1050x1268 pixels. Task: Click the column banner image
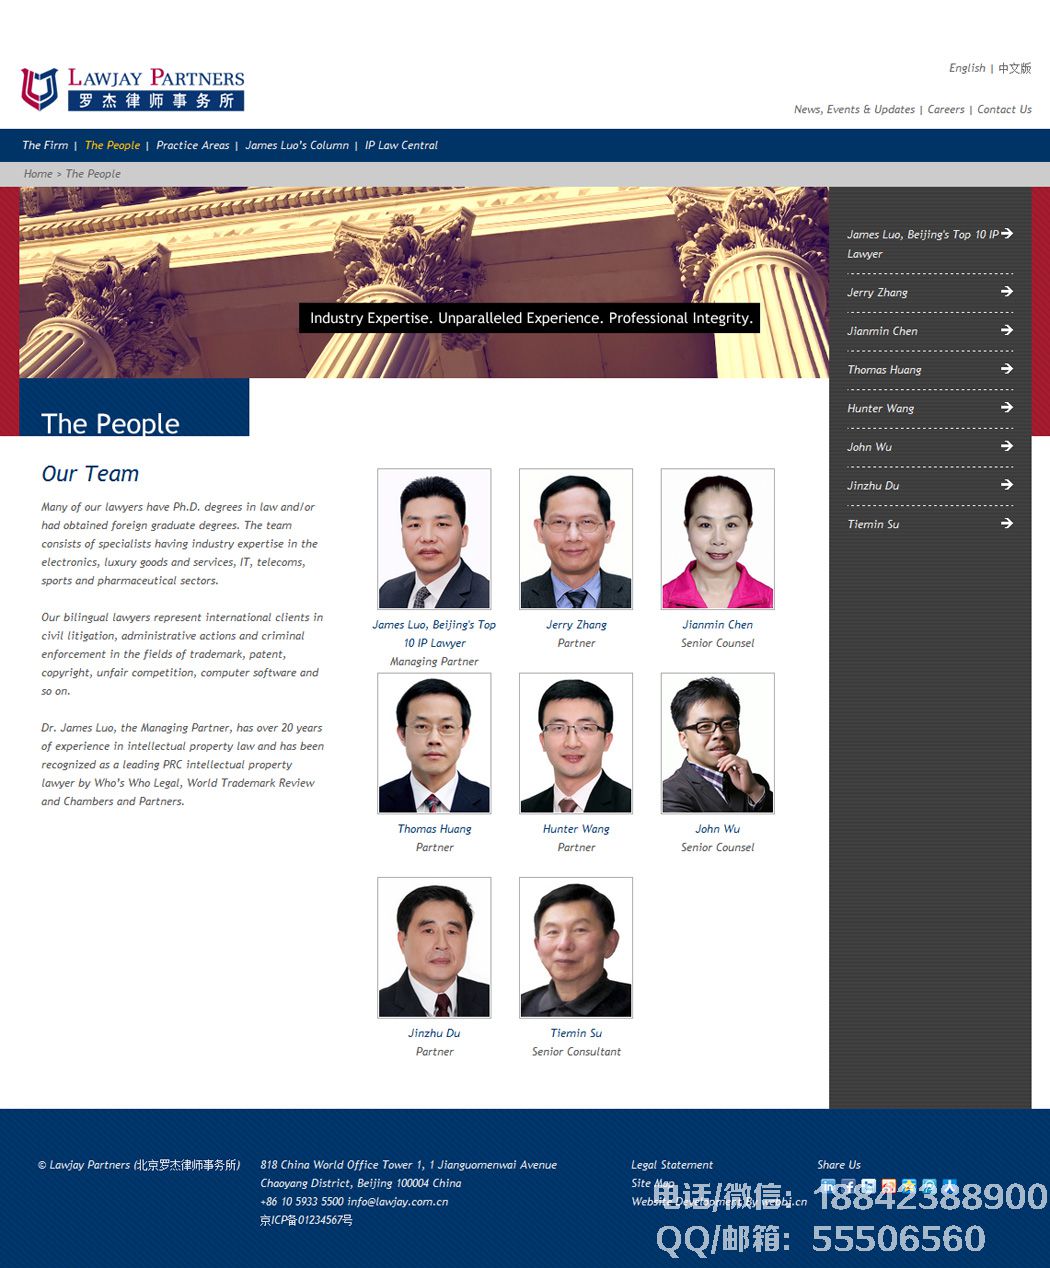pyautogui.click(x=424, y=282)
